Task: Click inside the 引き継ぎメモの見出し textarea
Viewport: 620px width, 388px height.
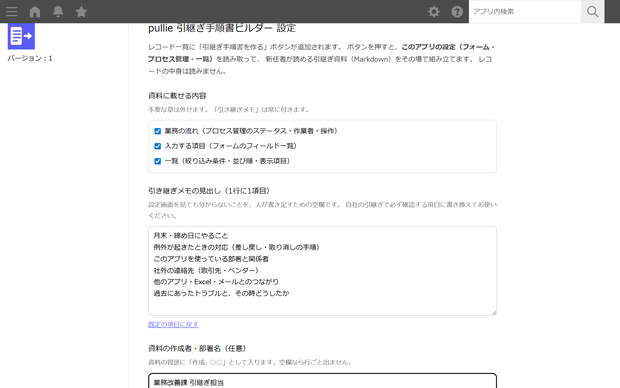Action: click(x=322, y=271)
